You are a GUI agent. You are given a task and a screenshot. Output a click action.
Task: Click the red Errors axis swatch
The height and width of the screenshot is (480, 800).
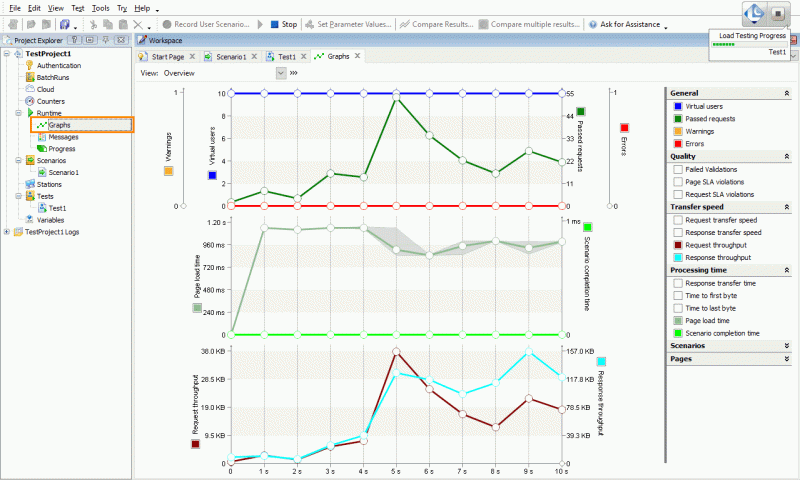point(624,128)
